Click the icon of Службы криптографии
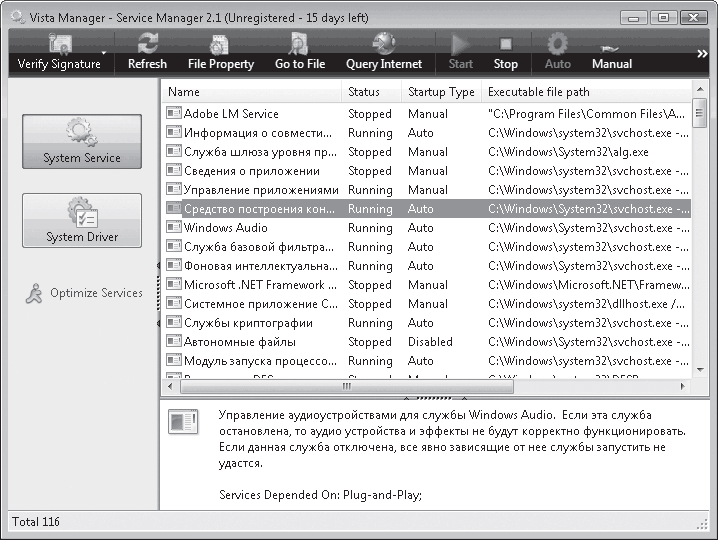Viewport: 718px width, 540px height. 174,322
